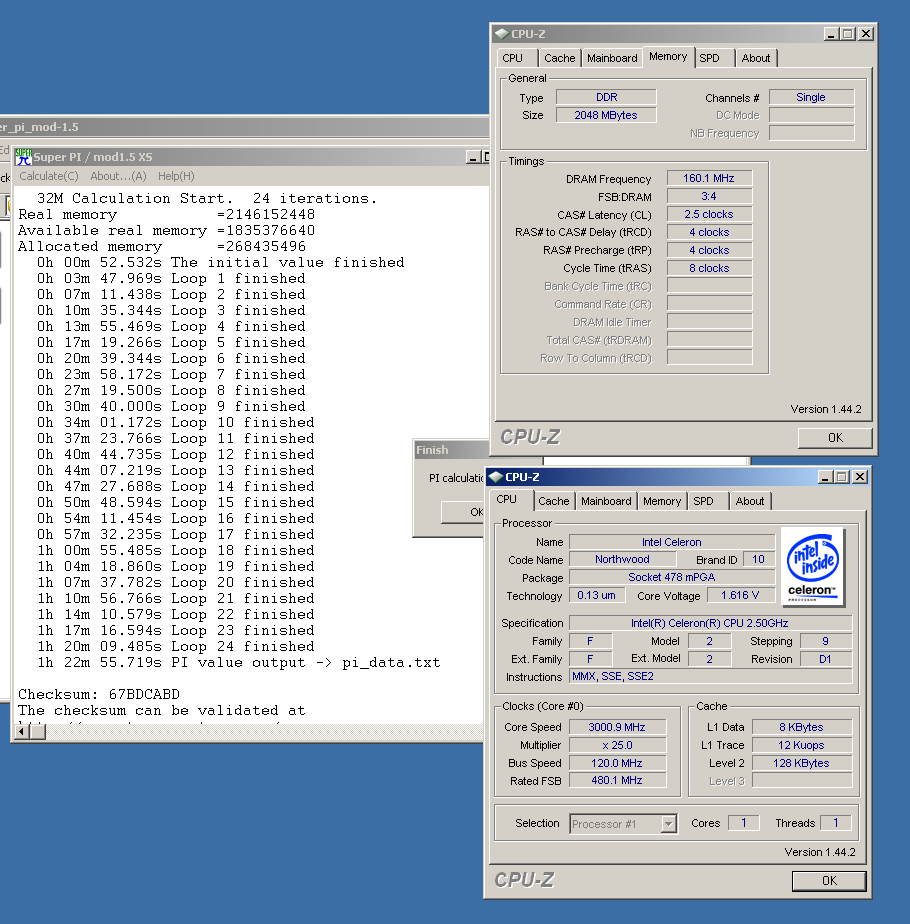Switch to Cache tab in upper CPU-Z window

point(559,58)
